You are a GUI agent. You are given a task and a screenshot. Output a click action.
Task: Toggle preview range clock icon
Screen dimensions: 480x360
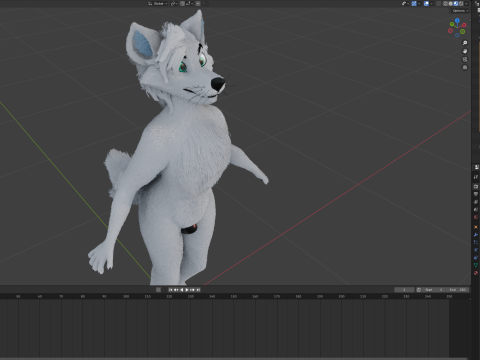(x=419, y=290)
